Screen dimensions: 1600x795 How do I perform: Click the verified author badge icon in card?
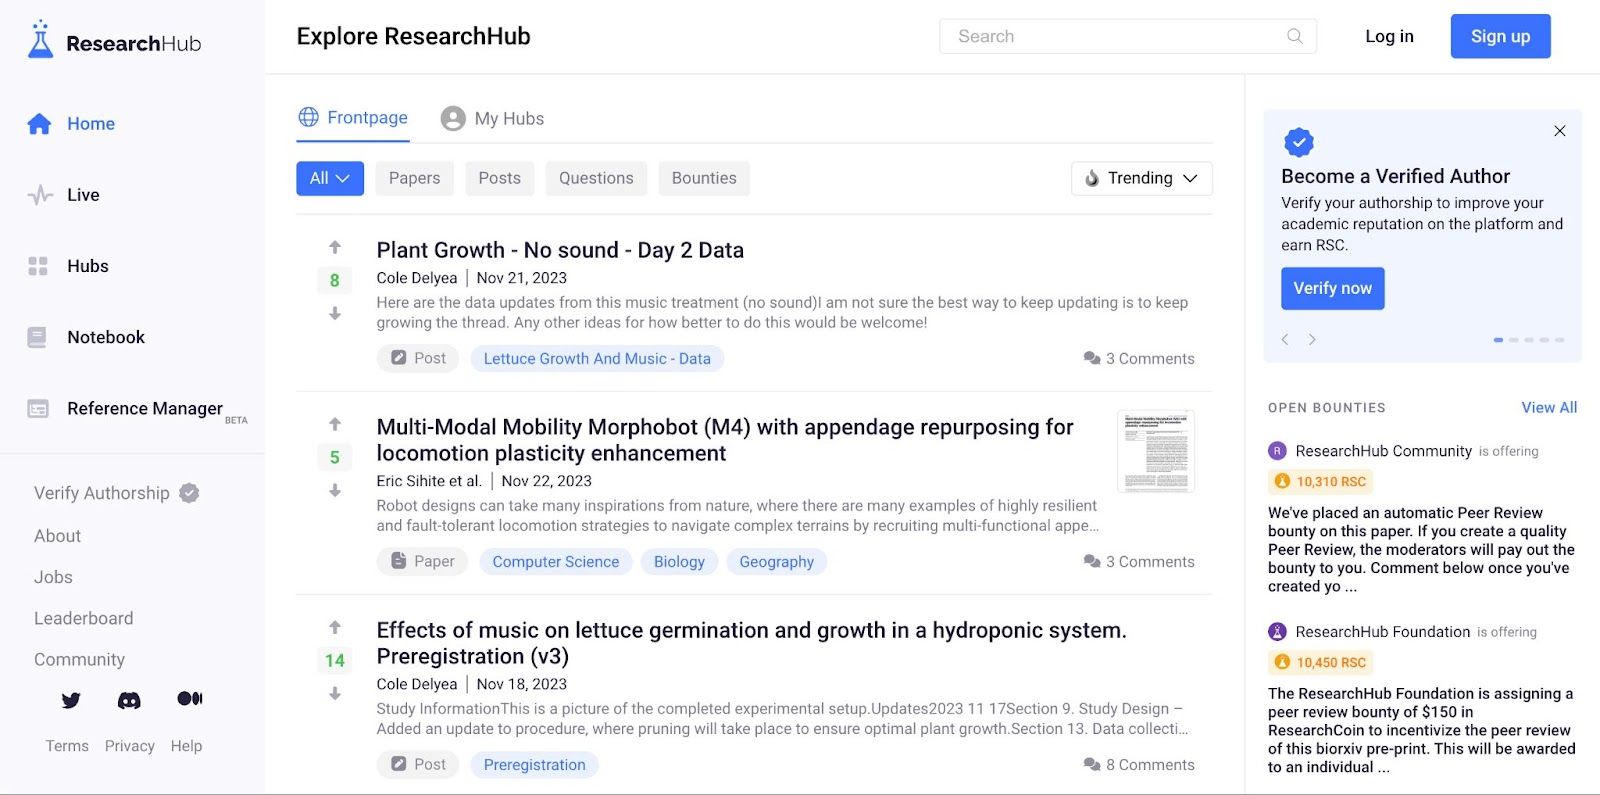point(1299,142)
